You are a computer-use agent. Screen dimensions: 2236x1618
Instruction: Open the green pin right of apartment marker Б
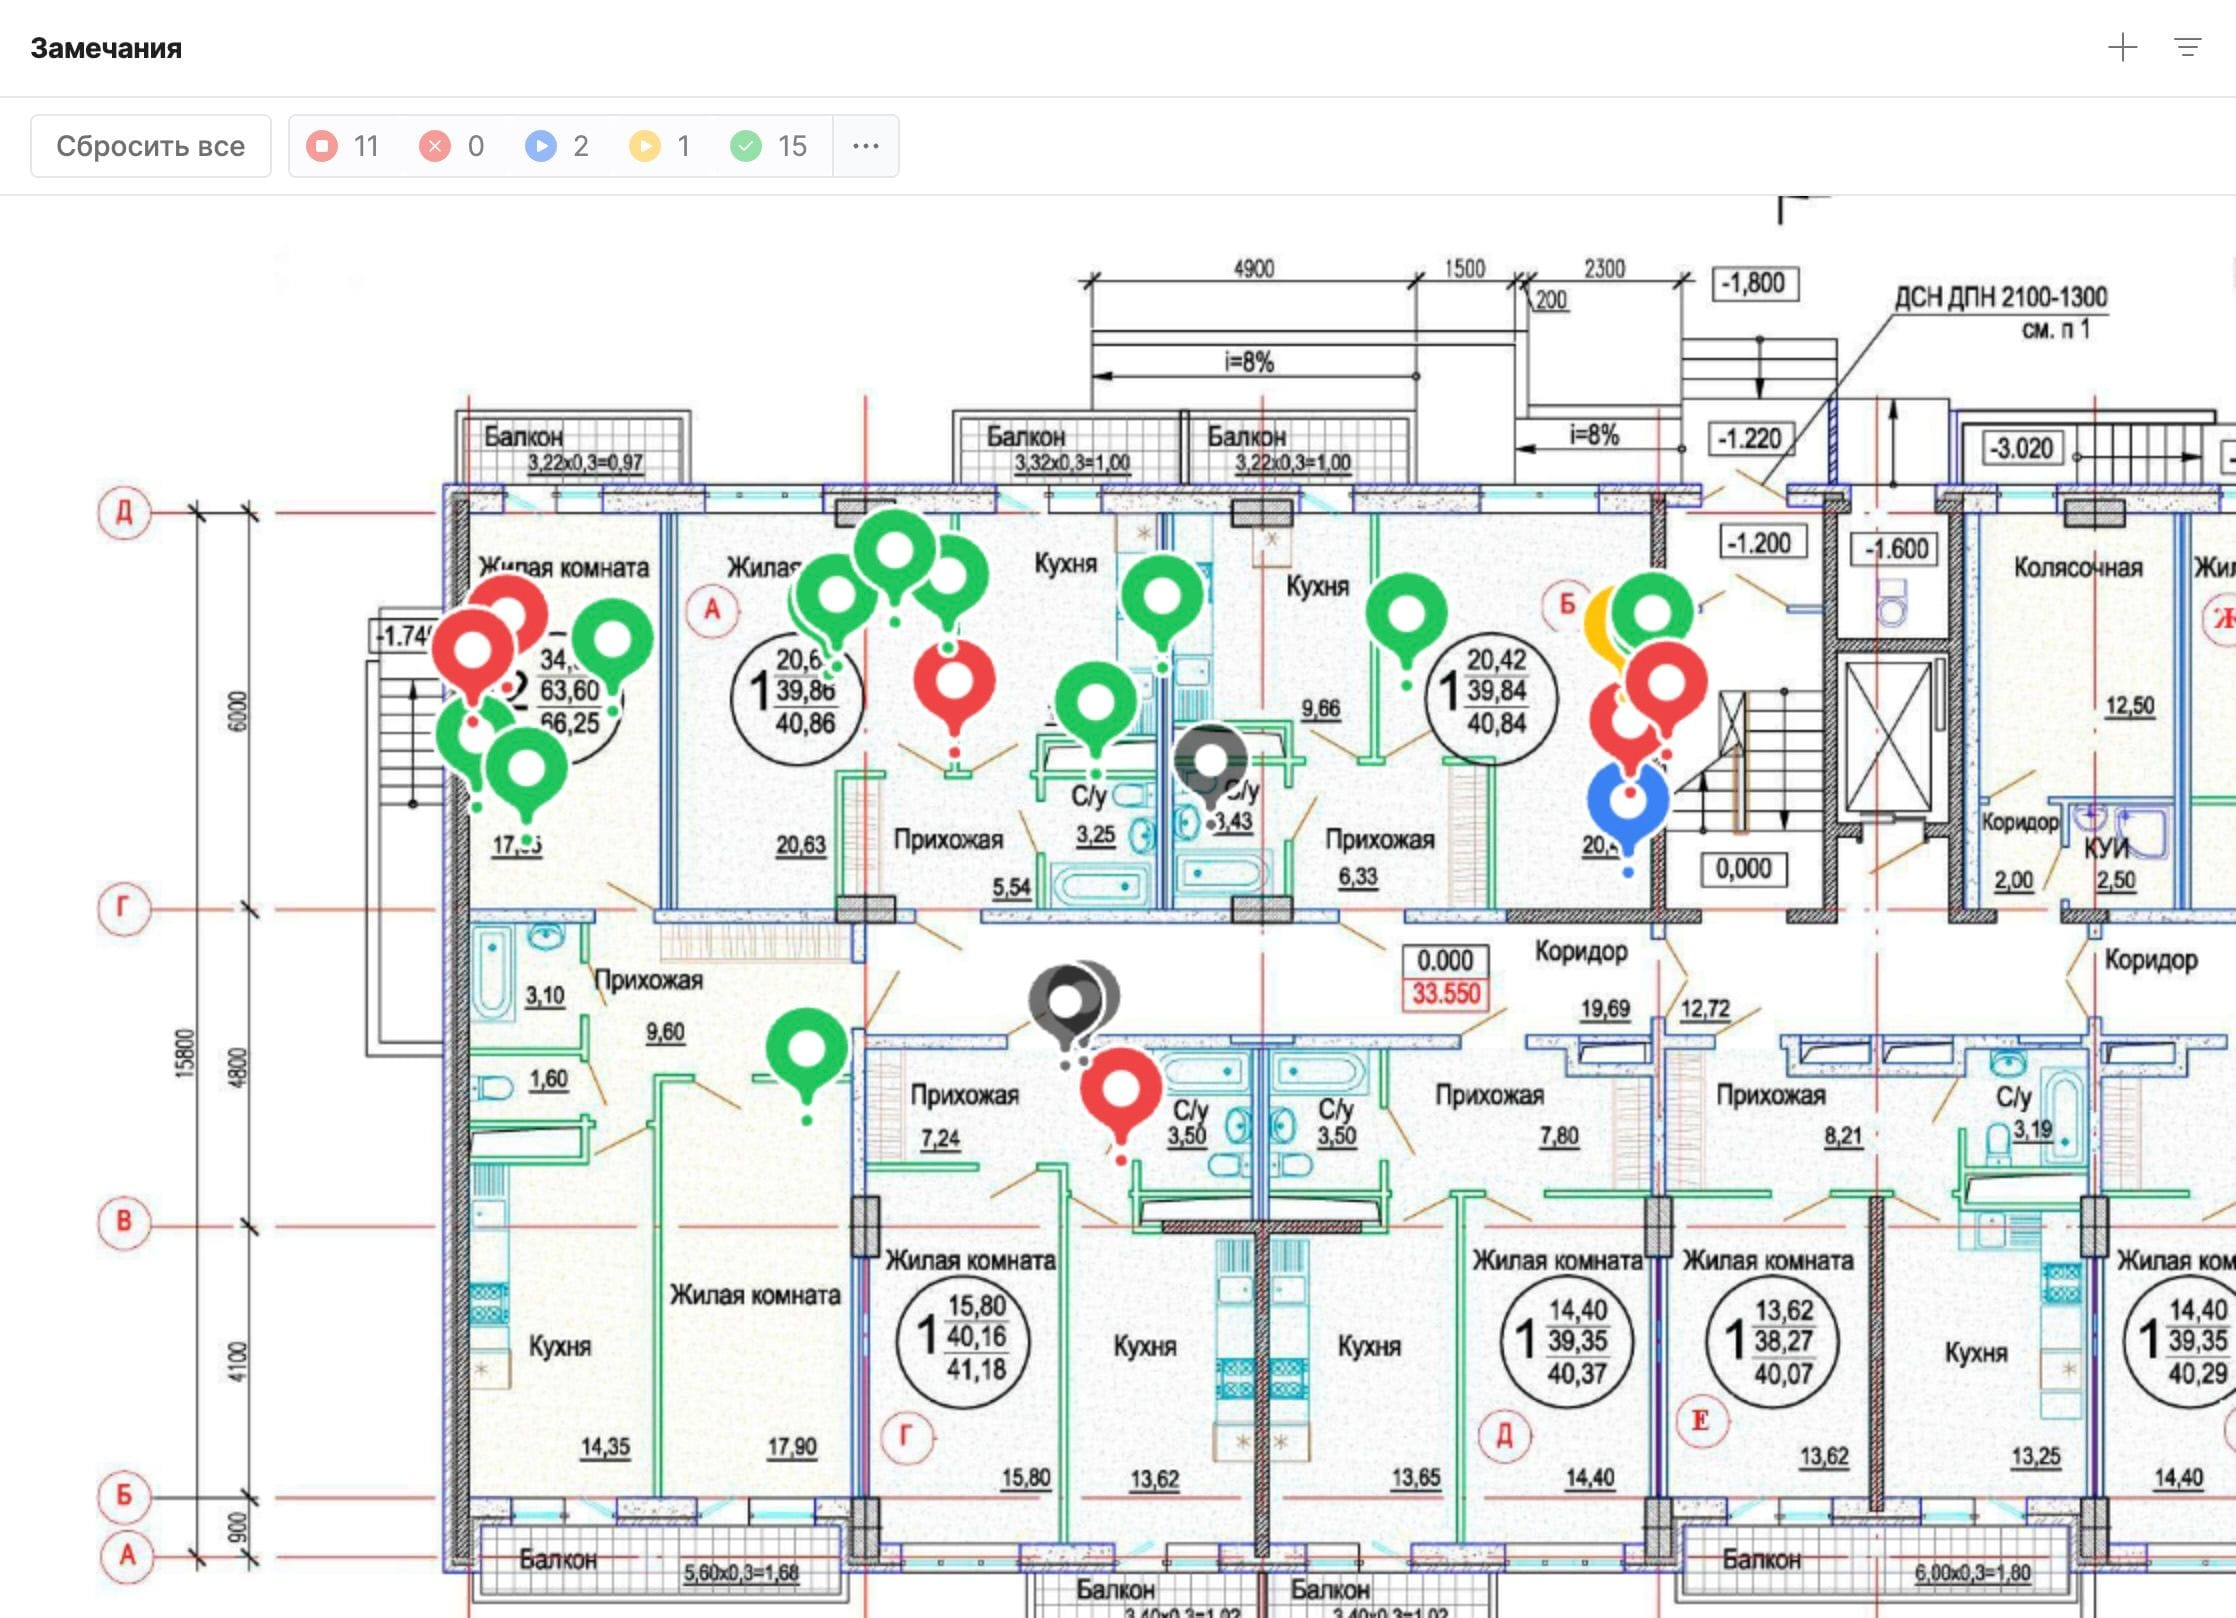coord(1653,611)
